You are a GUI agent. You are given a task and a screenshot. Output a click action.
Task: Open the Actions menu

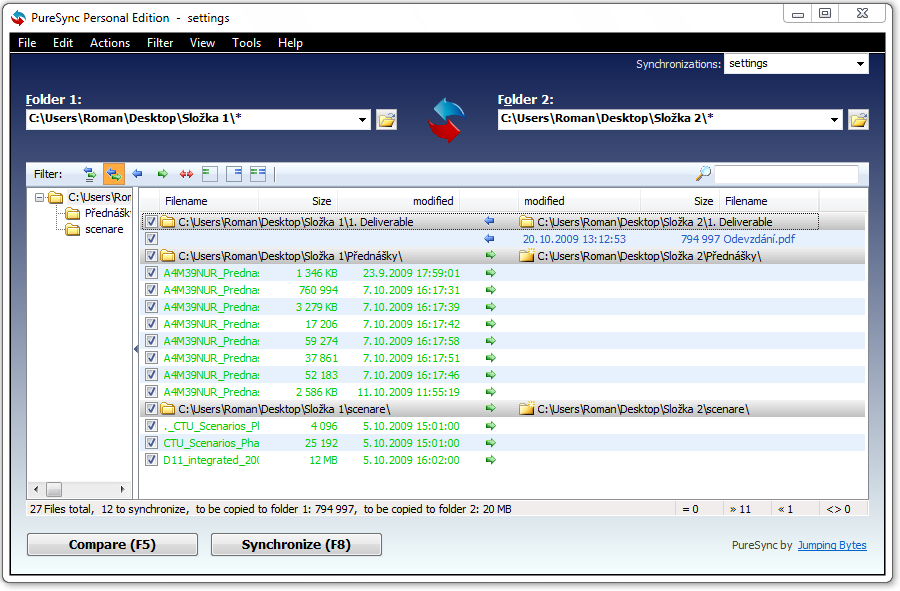(x=110, y=43)
